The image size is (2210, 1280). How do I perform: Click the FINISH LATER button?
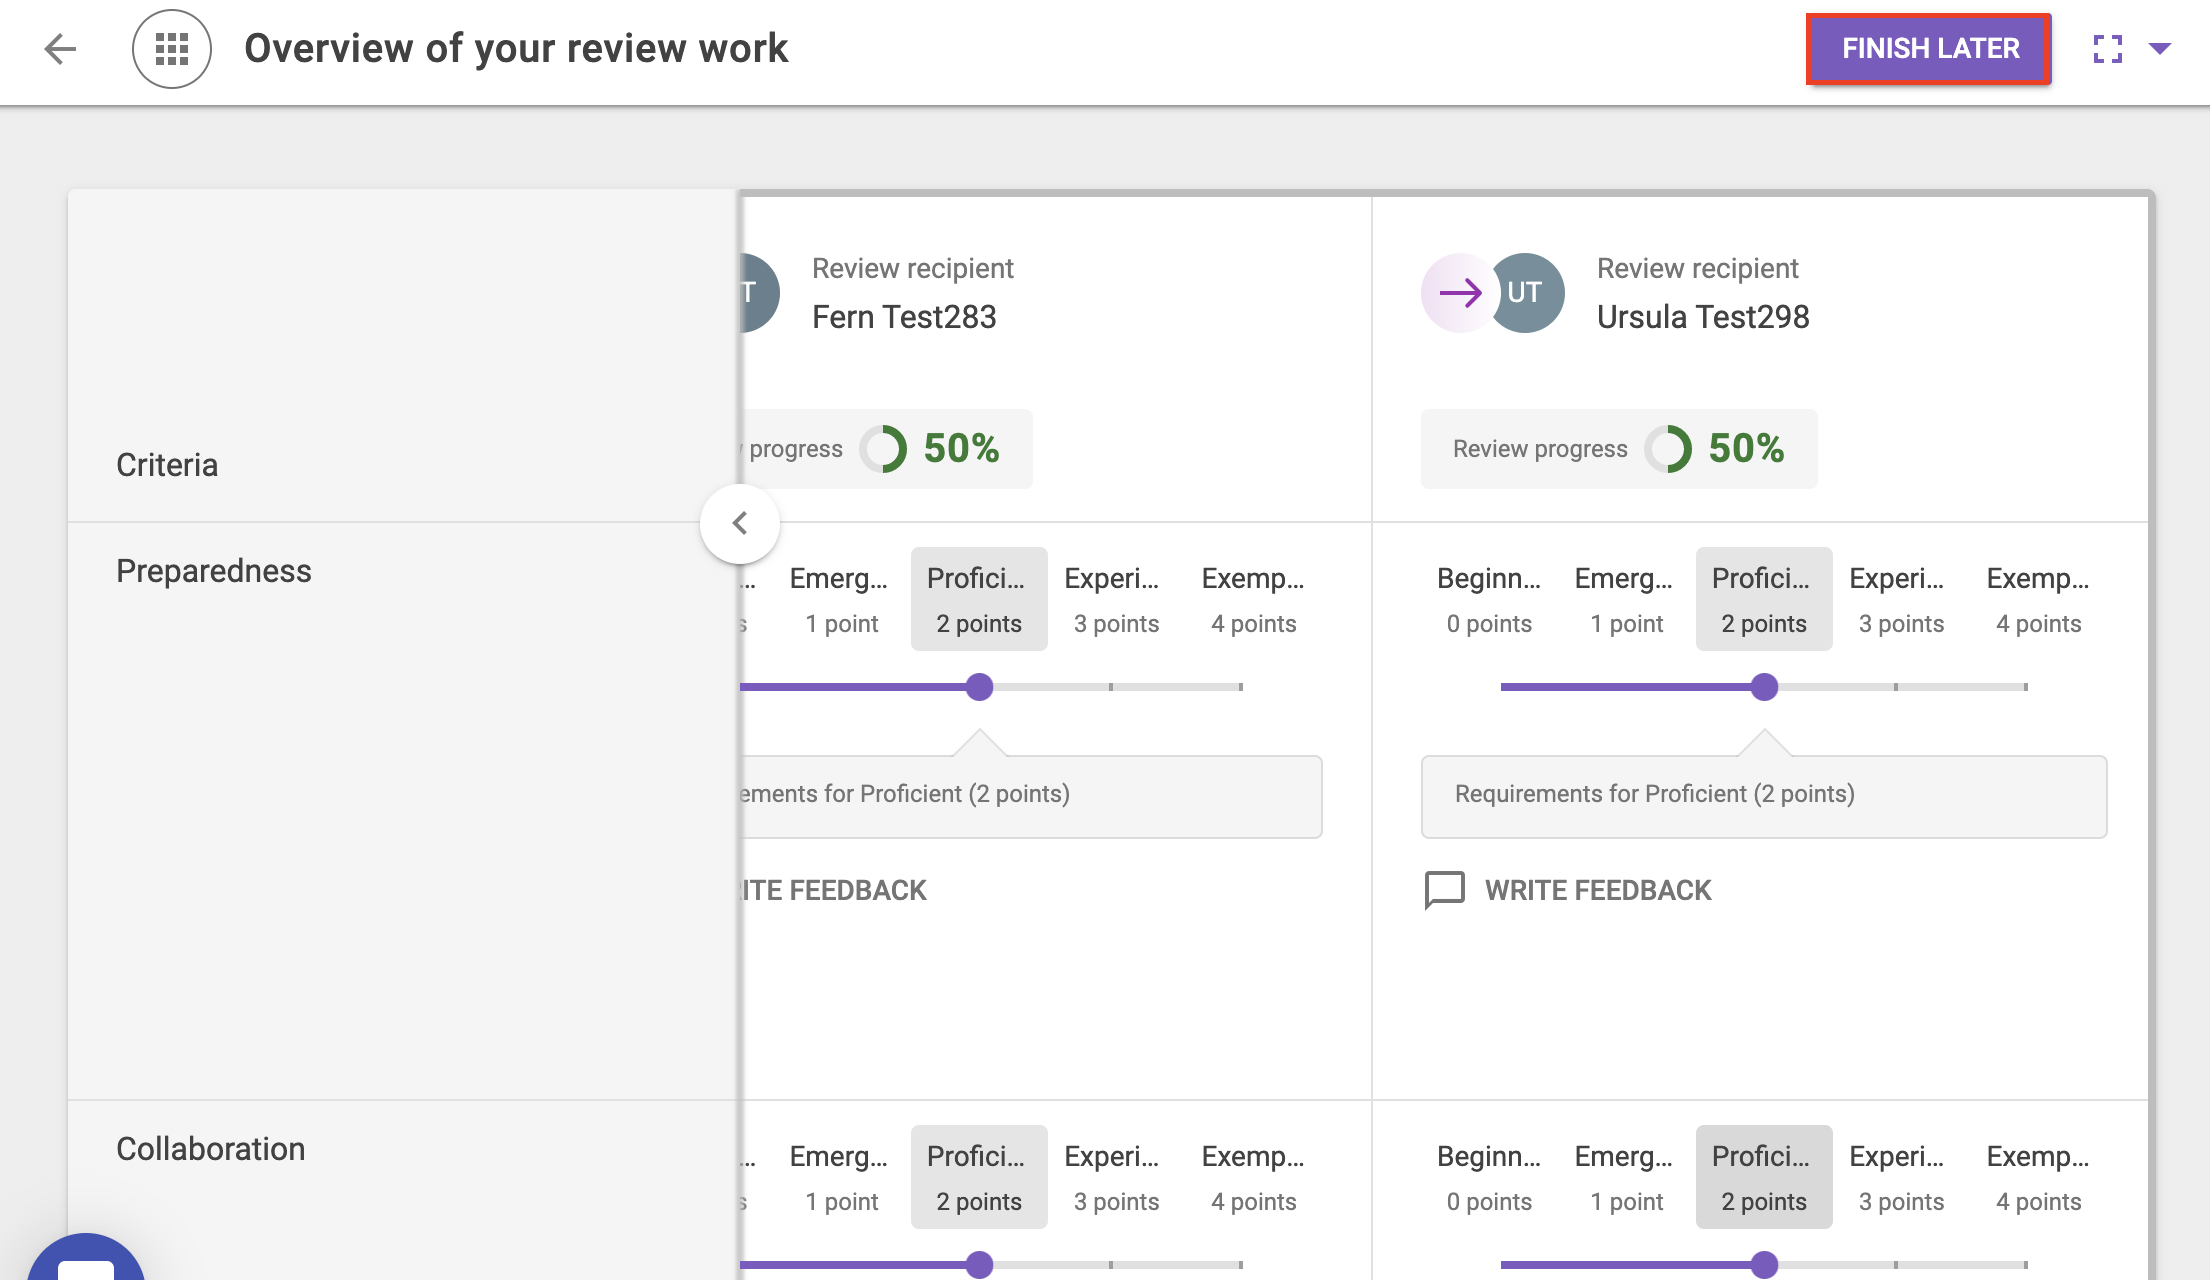1929,48
